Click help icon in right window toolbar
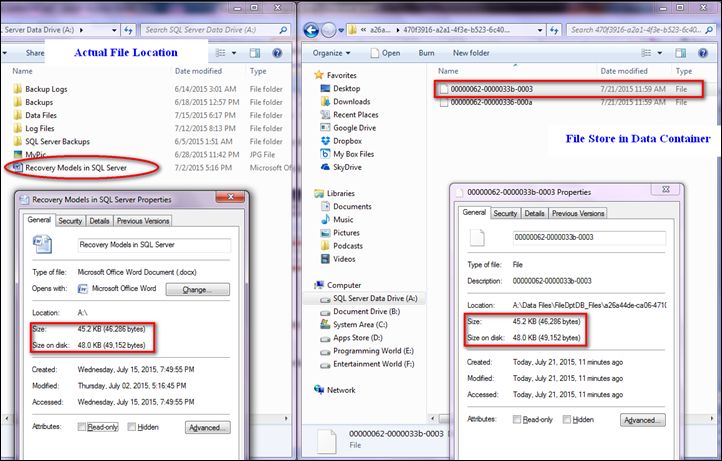 click(703, 53)
